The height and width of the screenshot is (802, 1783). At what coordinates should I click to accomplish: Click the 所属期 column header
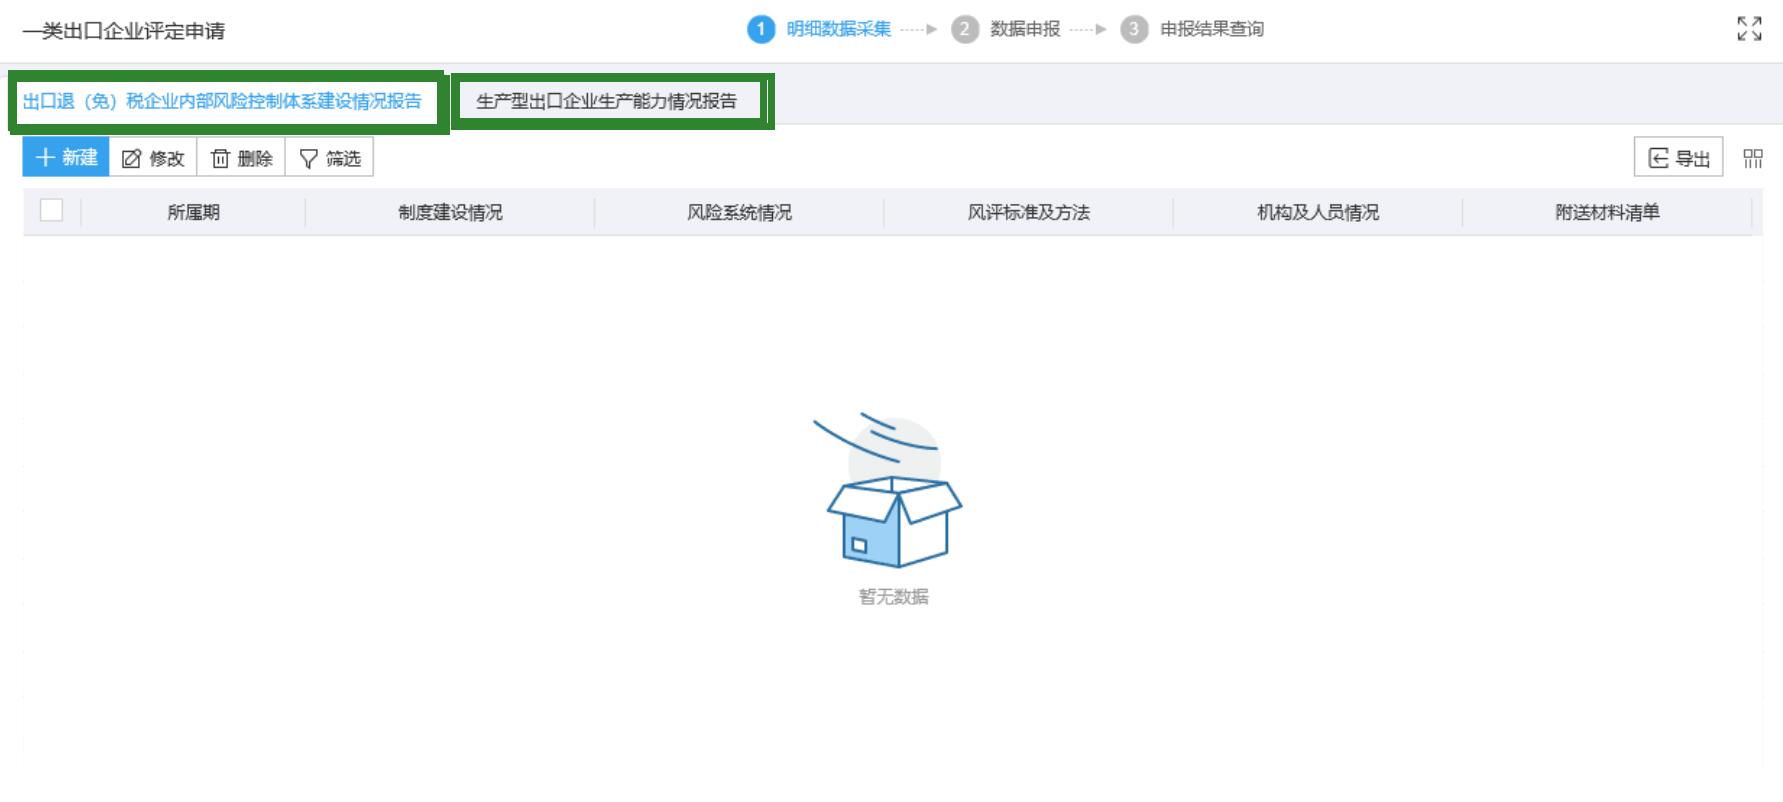pyautogui.click(x=193, y=212)
